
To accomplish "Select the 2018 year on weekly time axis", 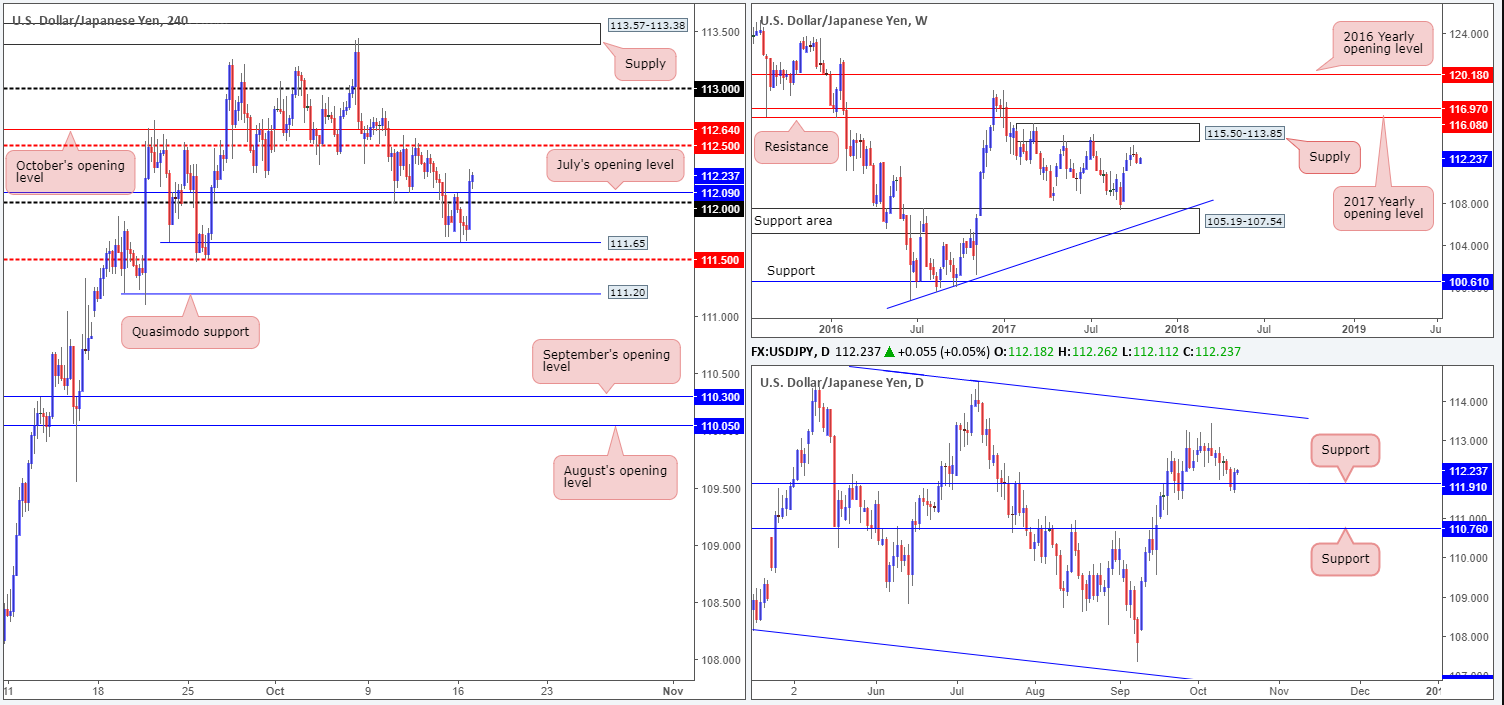I will point(1177,328).
